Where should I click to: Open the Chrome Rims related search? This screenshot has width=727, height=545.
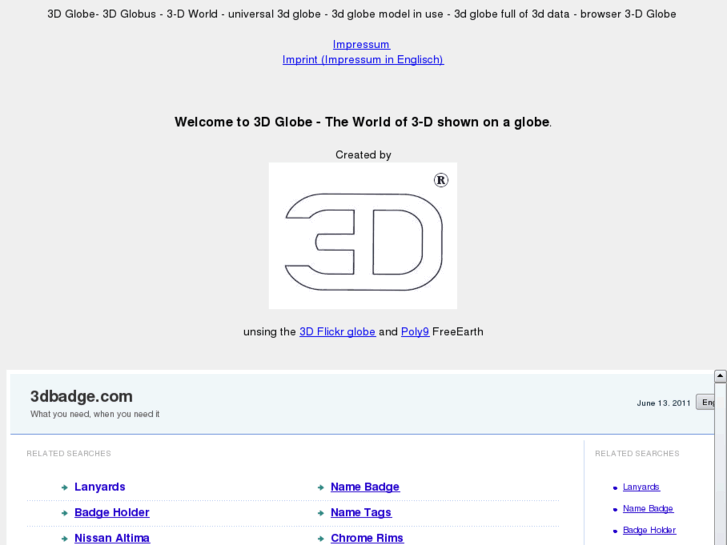tap(367, 538)
